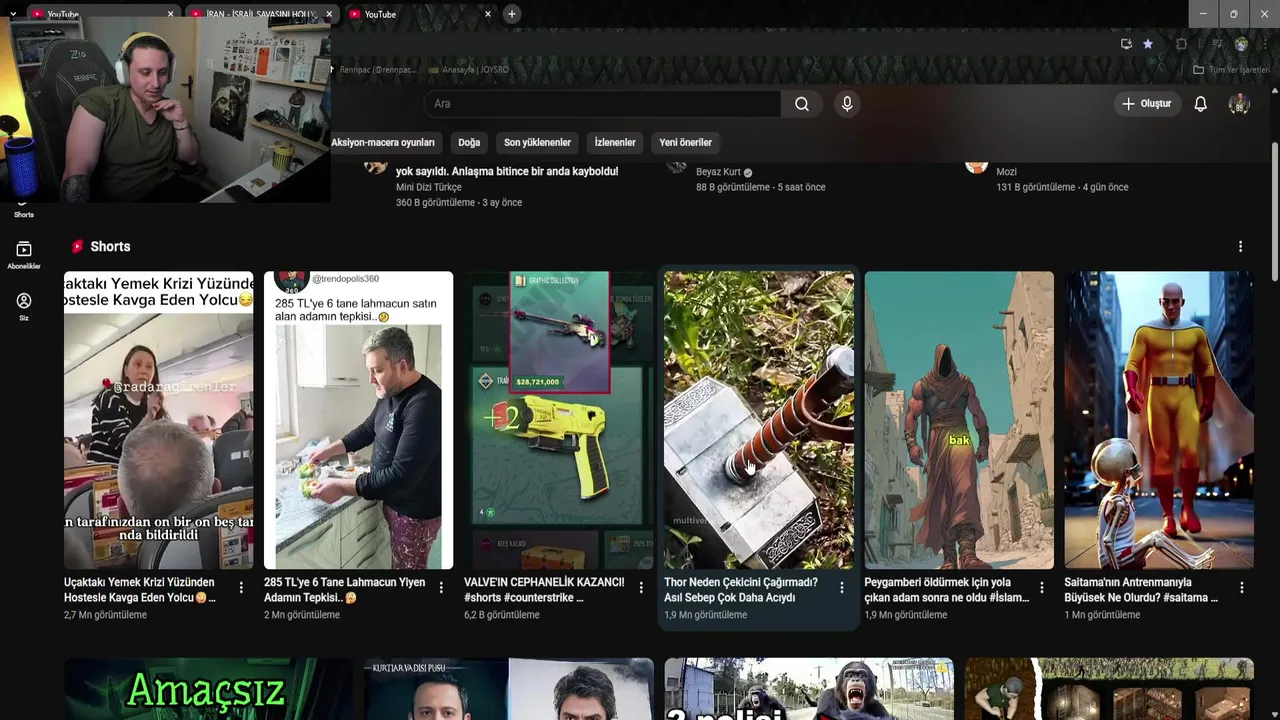Screen dimensions: 1280x720
Task: Open the Mini Dizi Türkçe channel
Action: pos(428,187)
